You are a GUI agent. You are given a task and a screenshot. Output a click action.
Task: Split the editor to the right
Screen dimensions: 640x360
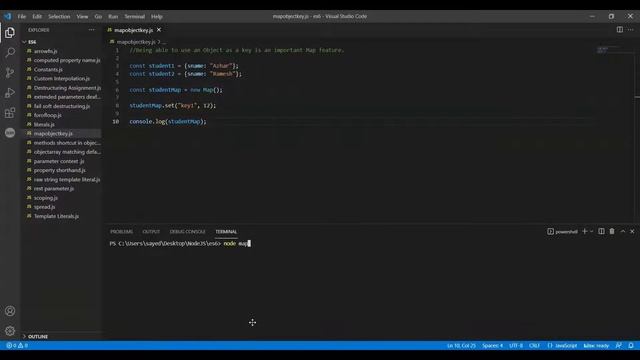(x=620, y=30)
